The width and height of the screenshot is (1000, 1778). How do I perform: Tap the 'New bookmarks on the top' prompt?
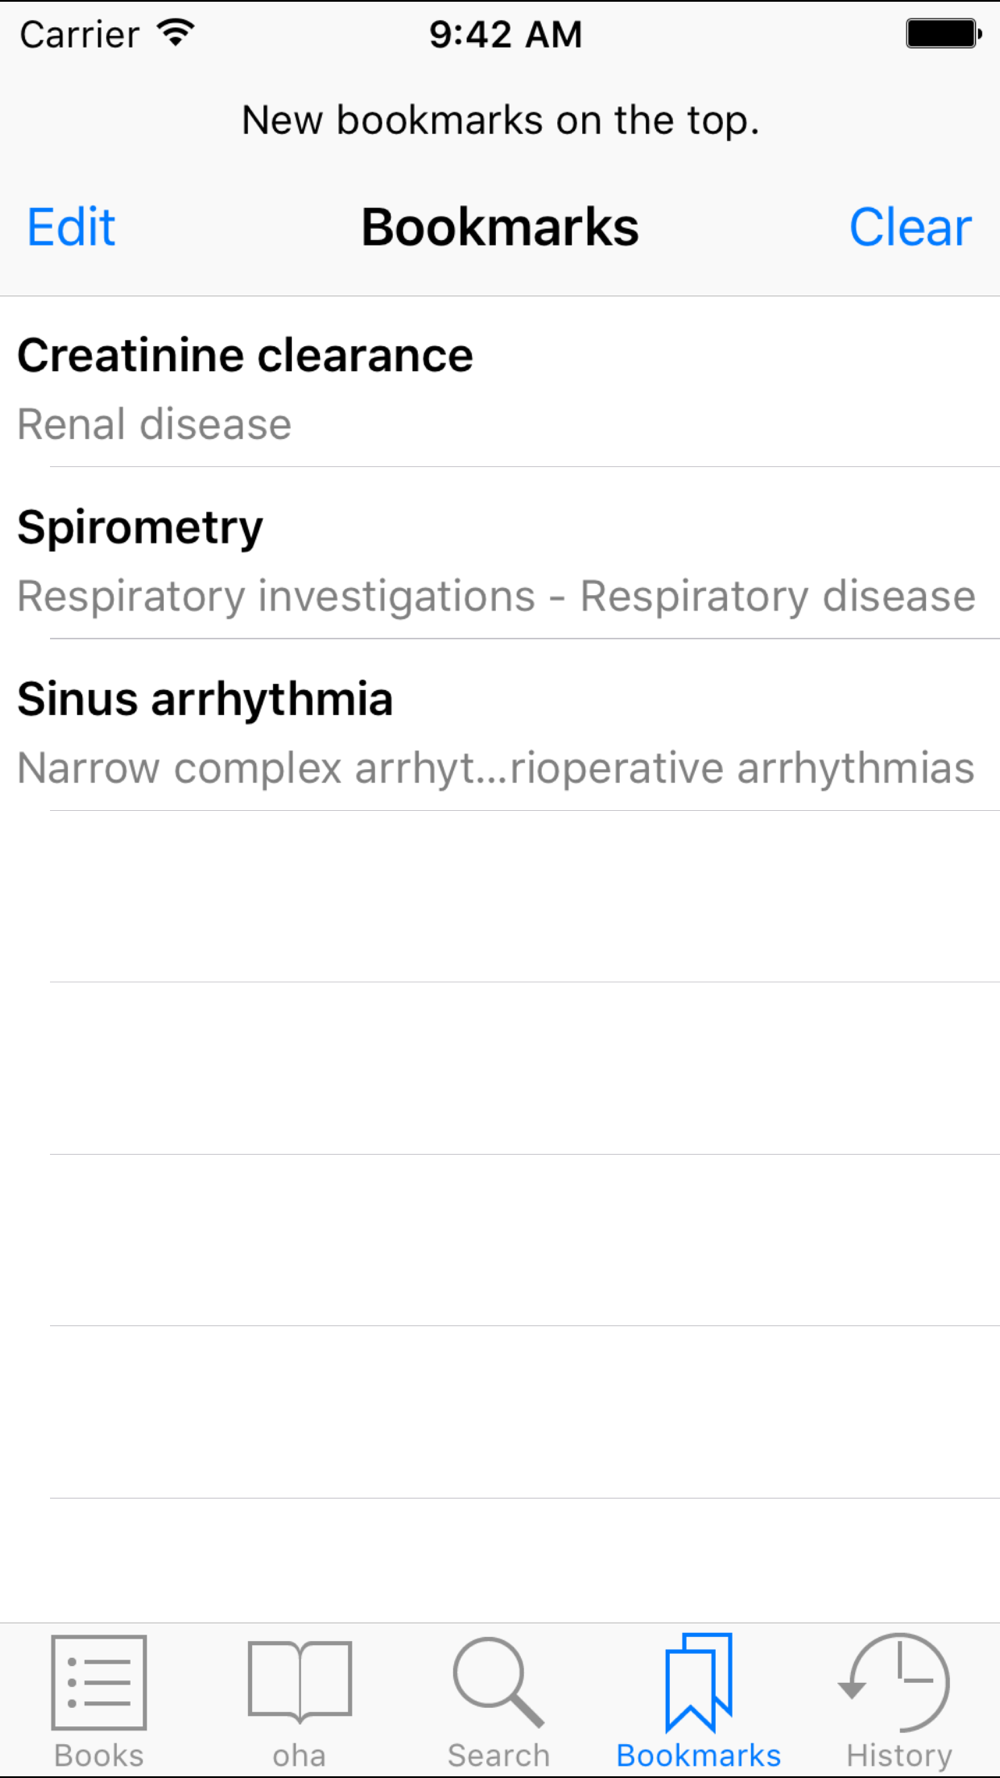pos(500,120)
